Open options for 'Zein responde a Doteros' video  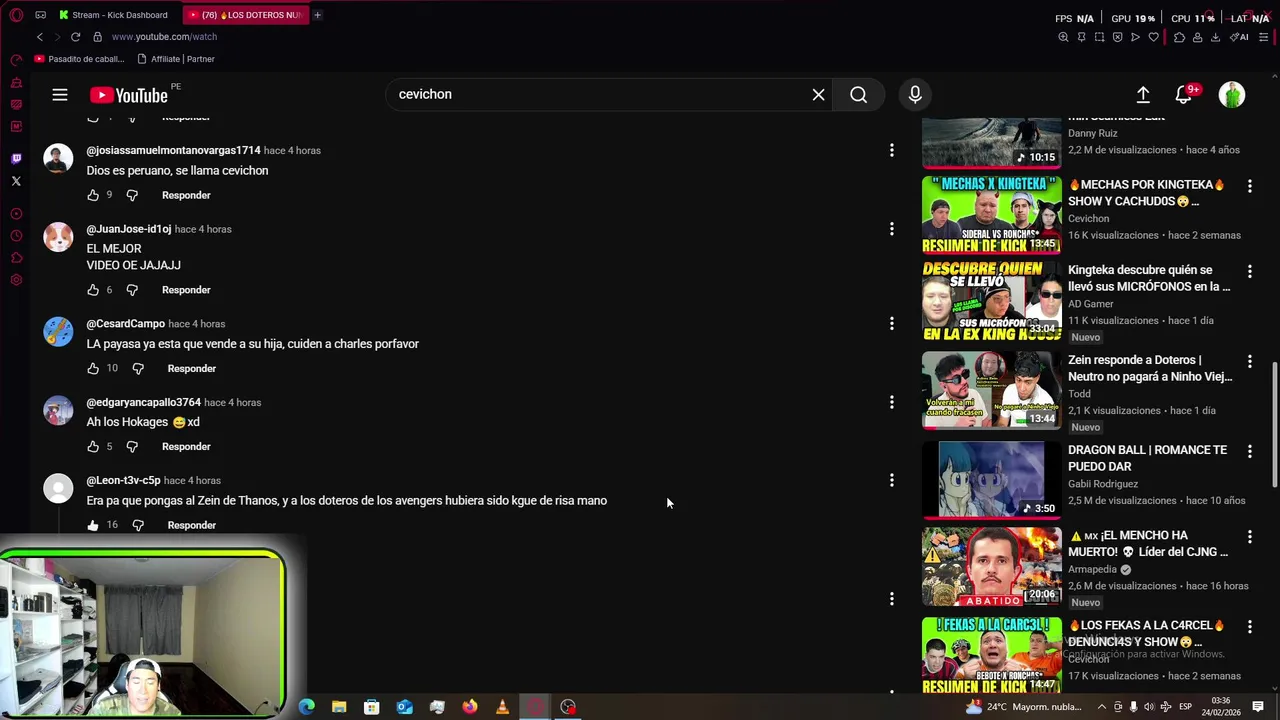point(1249,361)
